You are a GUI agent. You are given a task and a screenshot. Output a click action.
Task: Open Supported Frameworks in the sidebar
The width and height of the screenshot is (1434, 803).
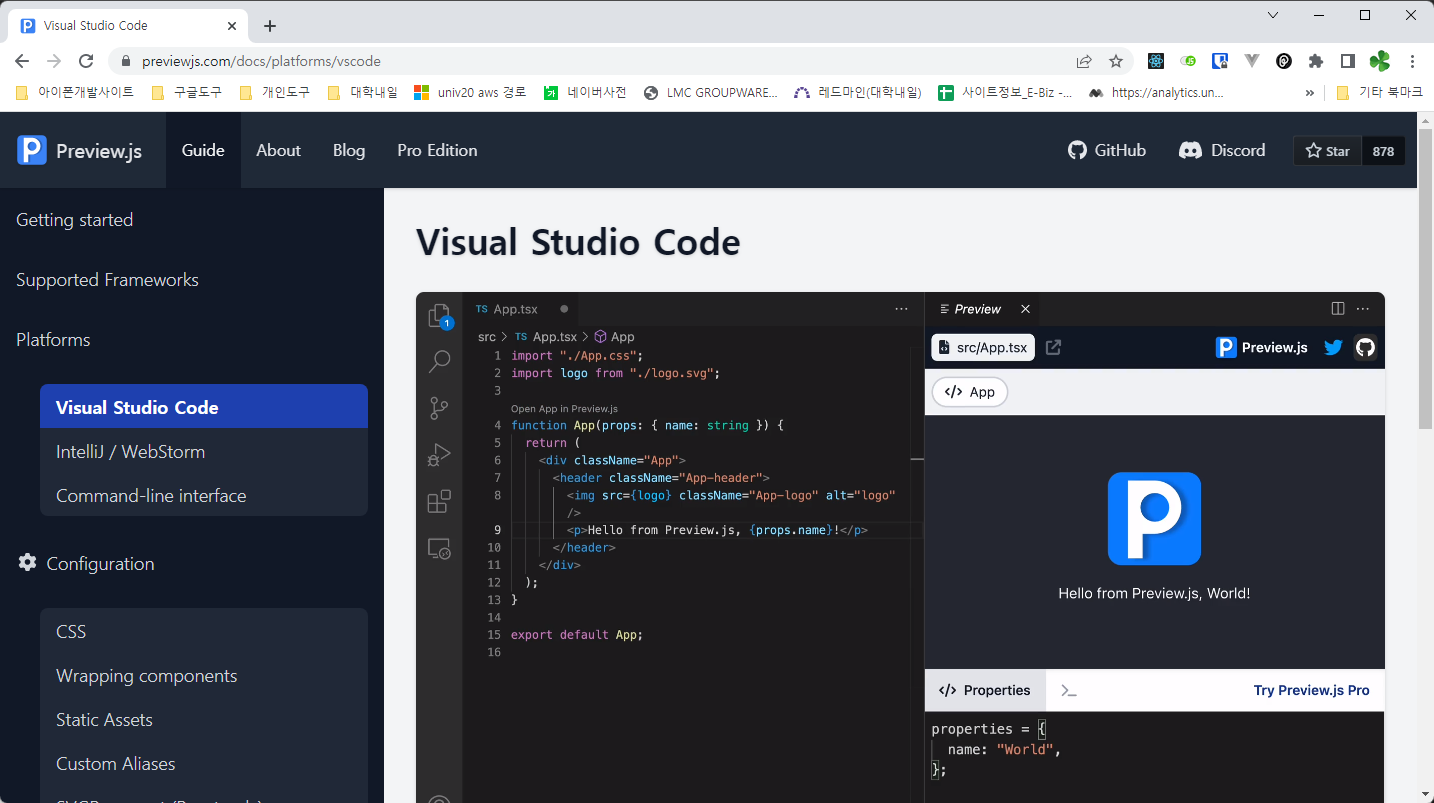click(107, 280)
